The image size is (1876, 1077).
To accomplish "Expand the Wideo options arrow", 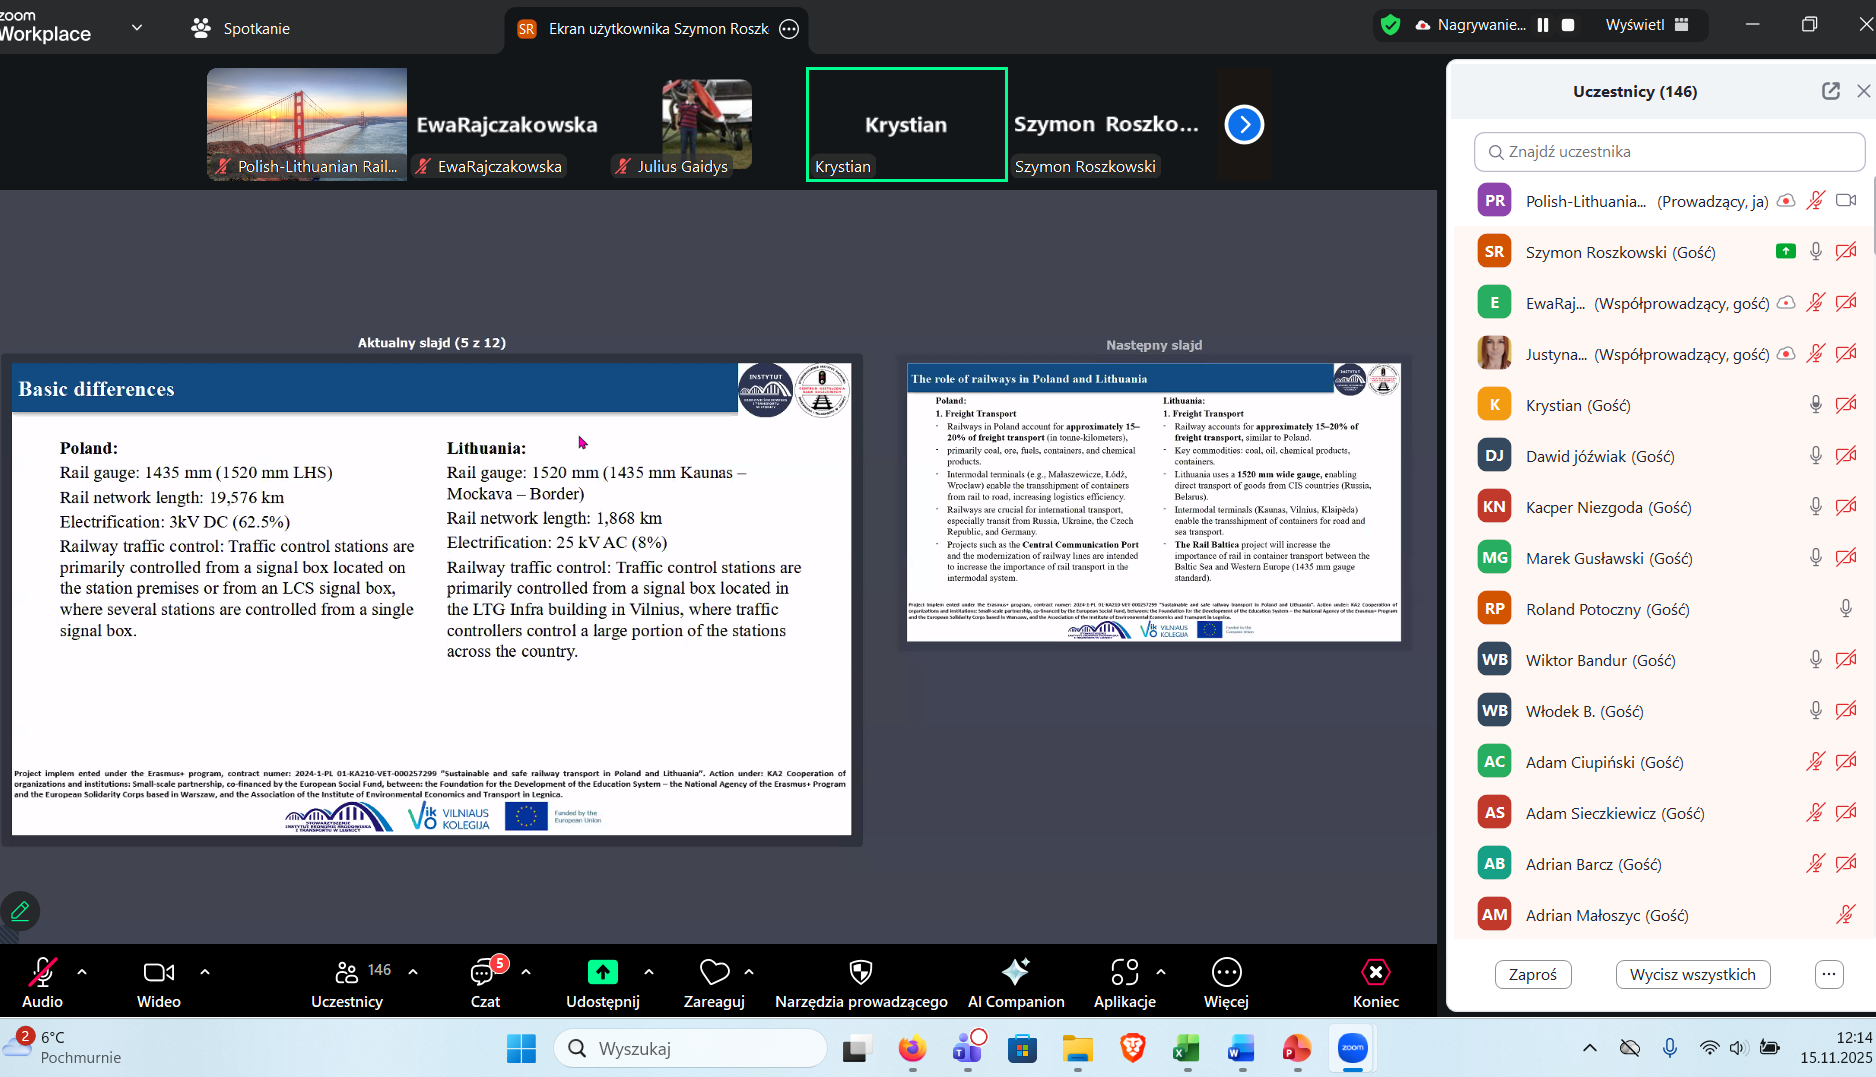I will coord(205,971).
